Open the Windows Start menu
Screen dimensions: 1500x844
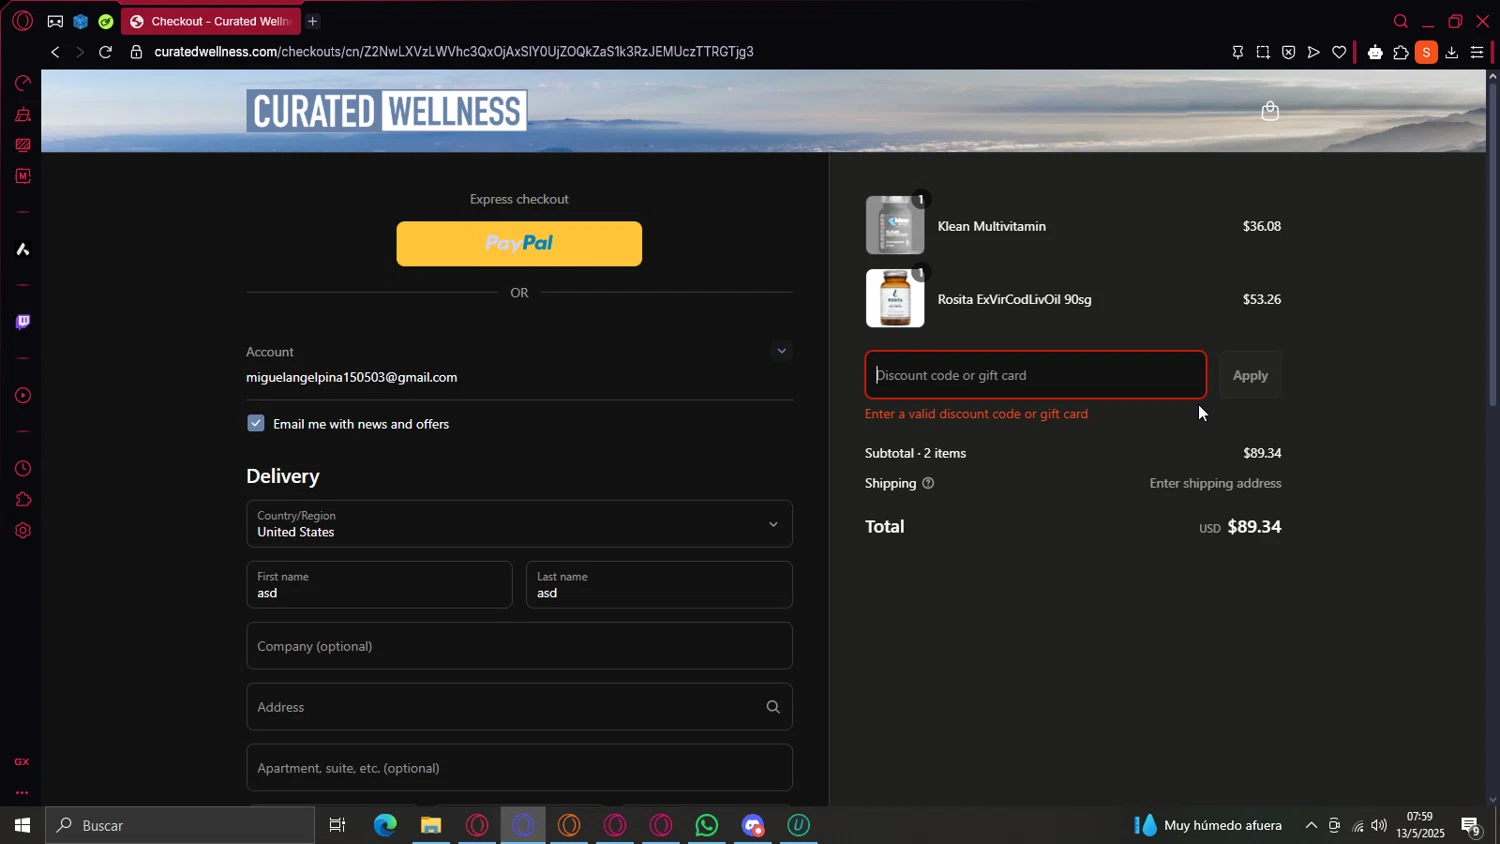pos(22,825)
